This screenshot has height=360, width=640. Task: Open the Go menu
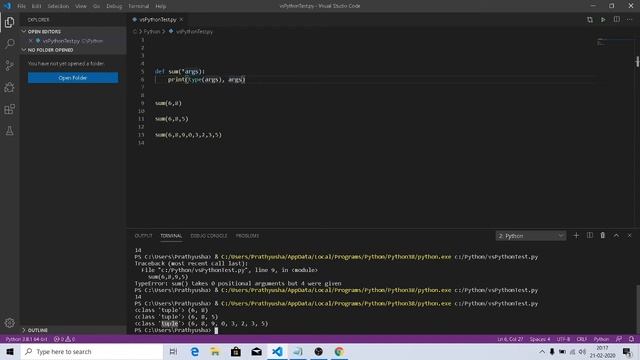pos(96,6)
